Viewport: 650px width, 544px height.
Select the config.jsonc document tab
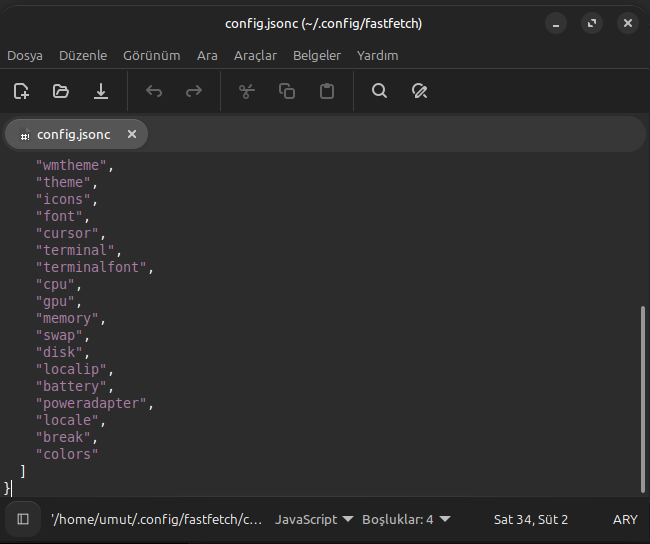(76, 134)
